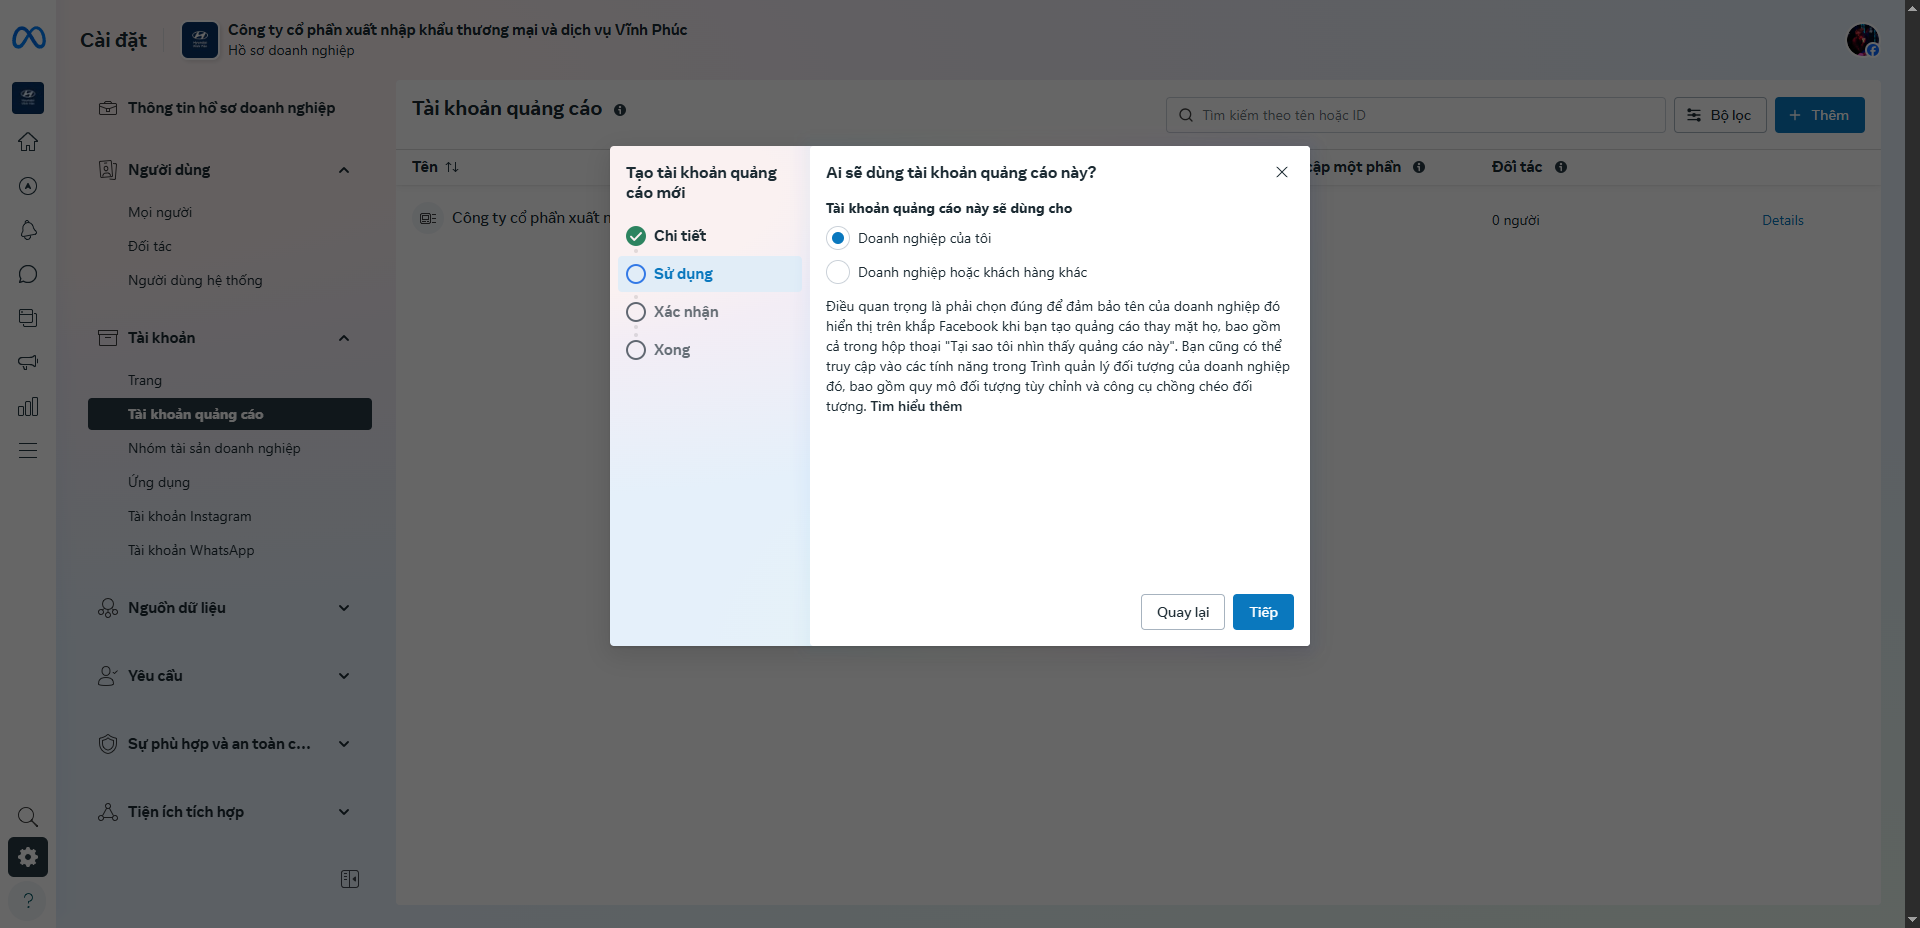Screen dimensions: 1920x928
Task: Select "Doanh nghiệp hoặc khách hàng khác" option
Action: point(838,272)
